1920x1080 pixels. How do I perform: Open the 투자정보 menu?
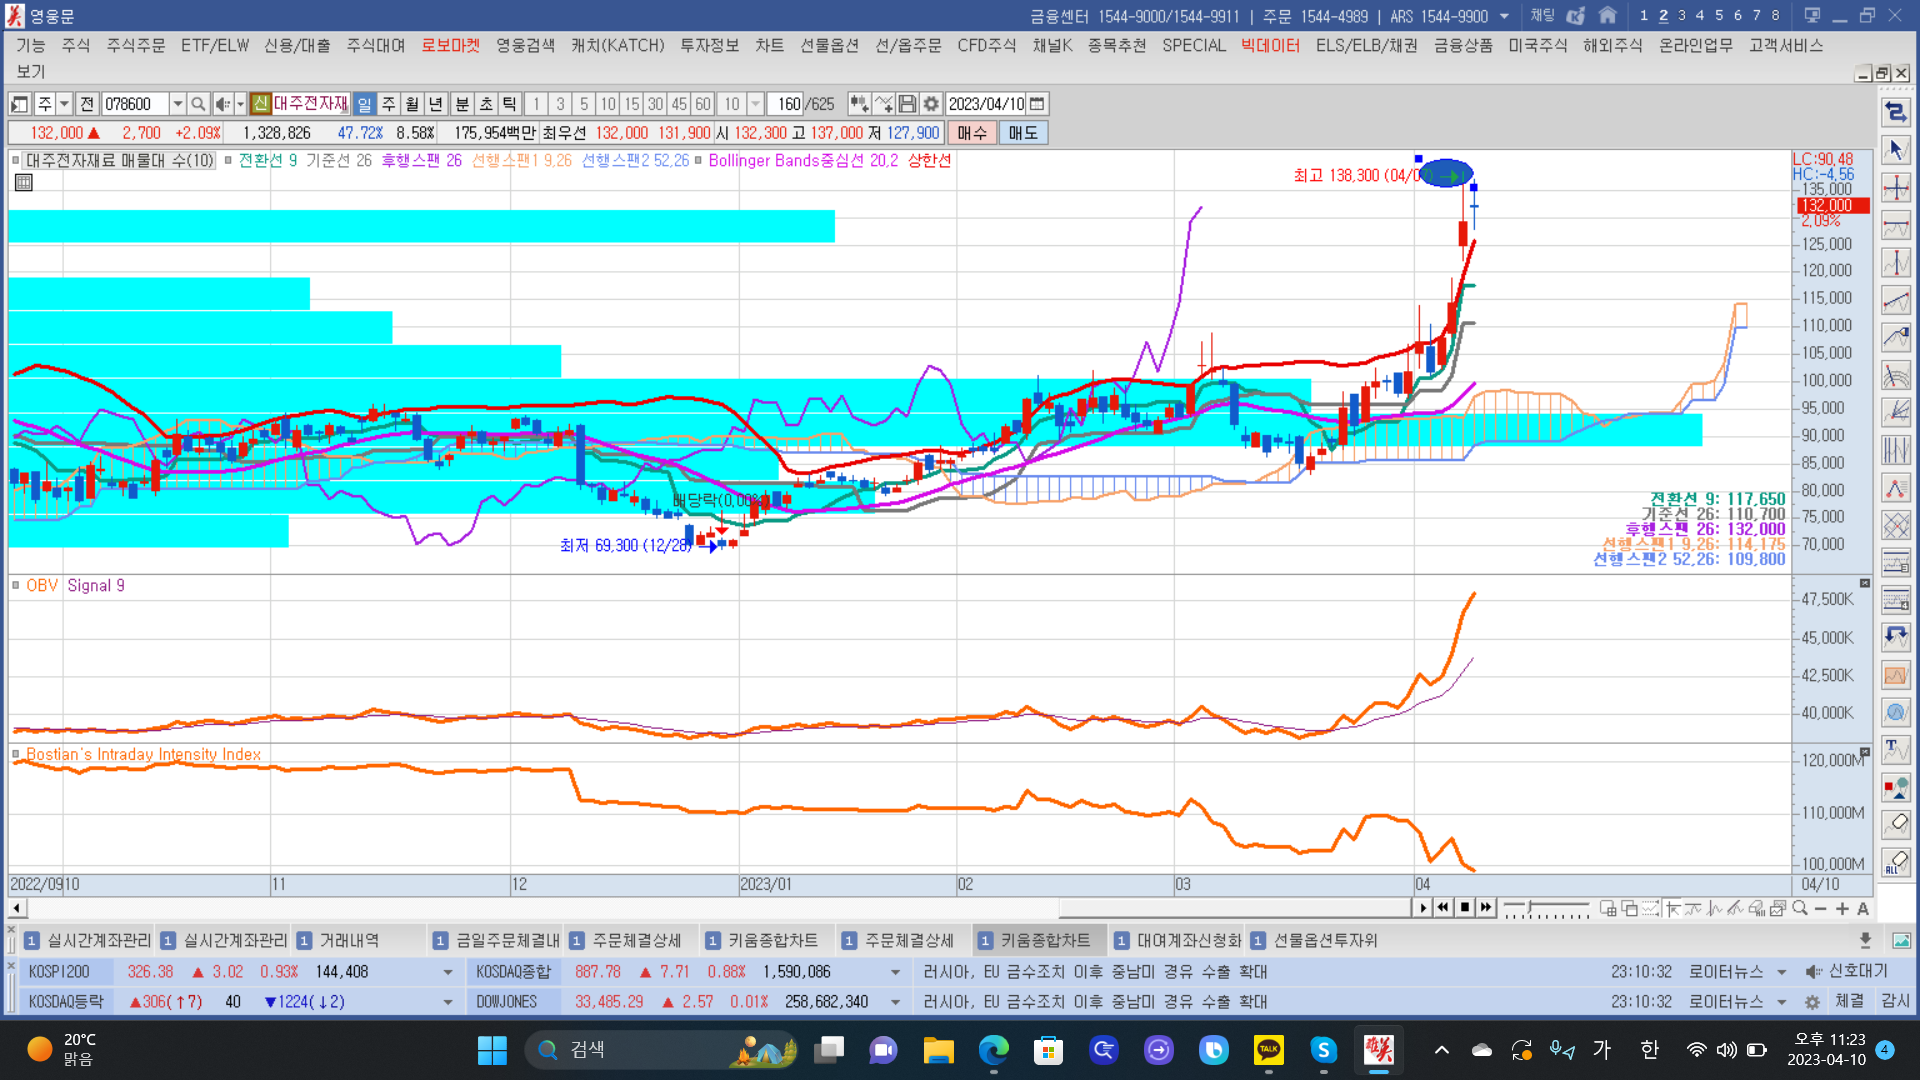(709, 46)
